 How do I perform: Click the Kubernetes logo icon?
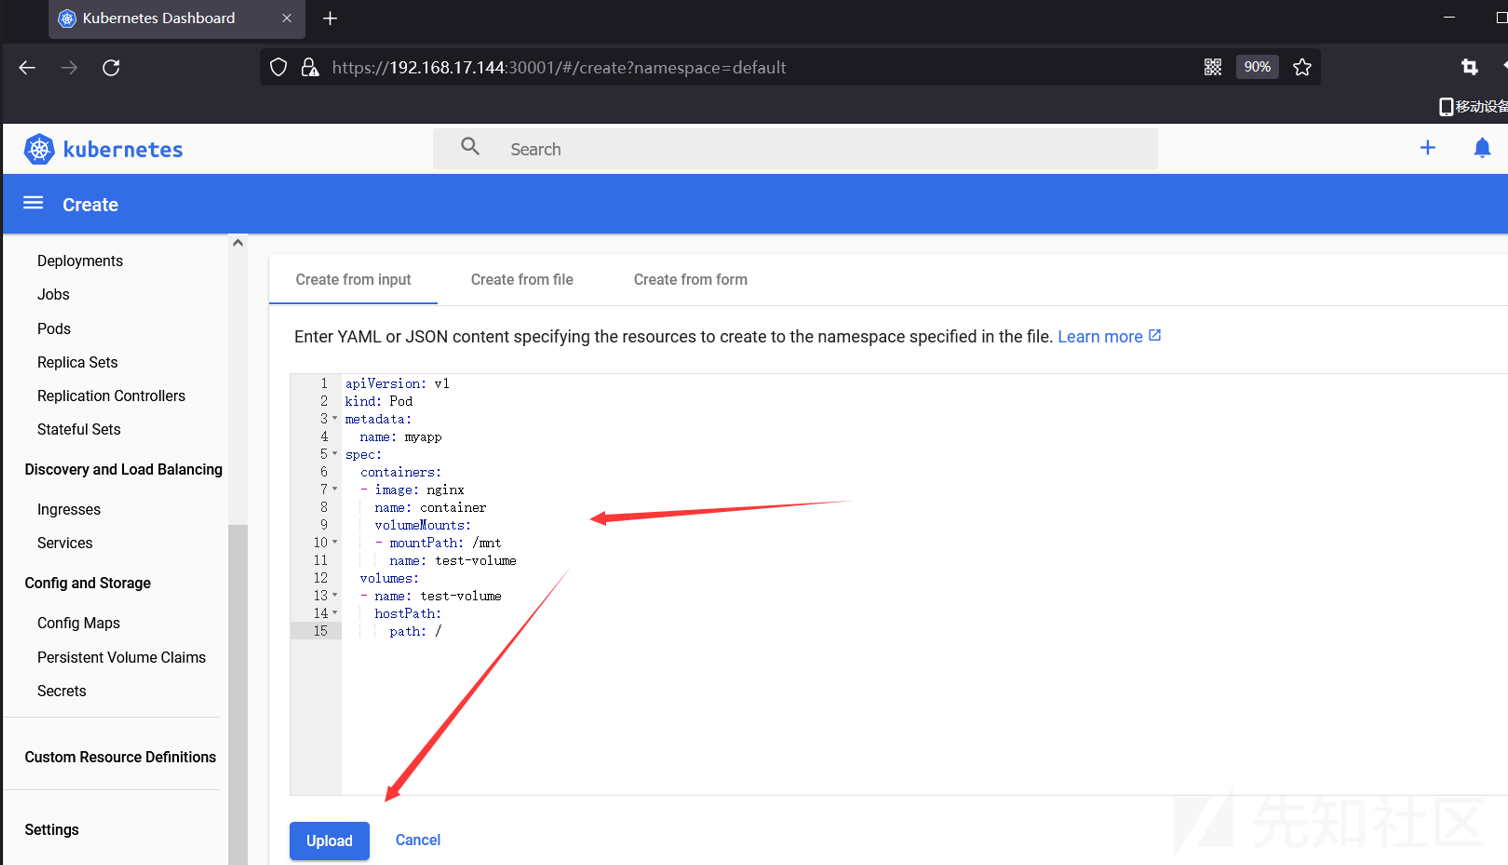click(39, 149)
